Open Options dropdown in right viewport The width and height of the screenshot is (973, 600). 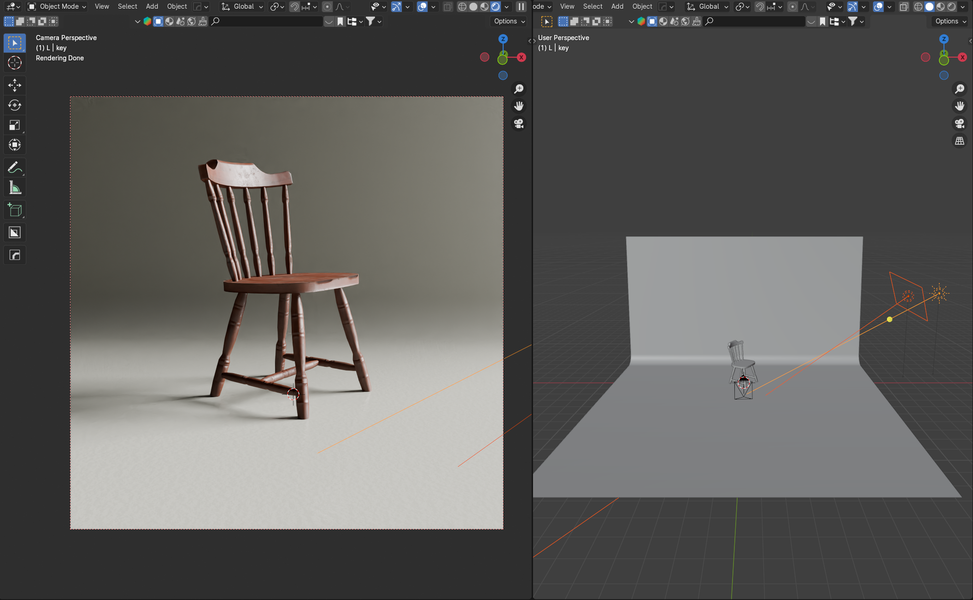[x=950, y=21]
